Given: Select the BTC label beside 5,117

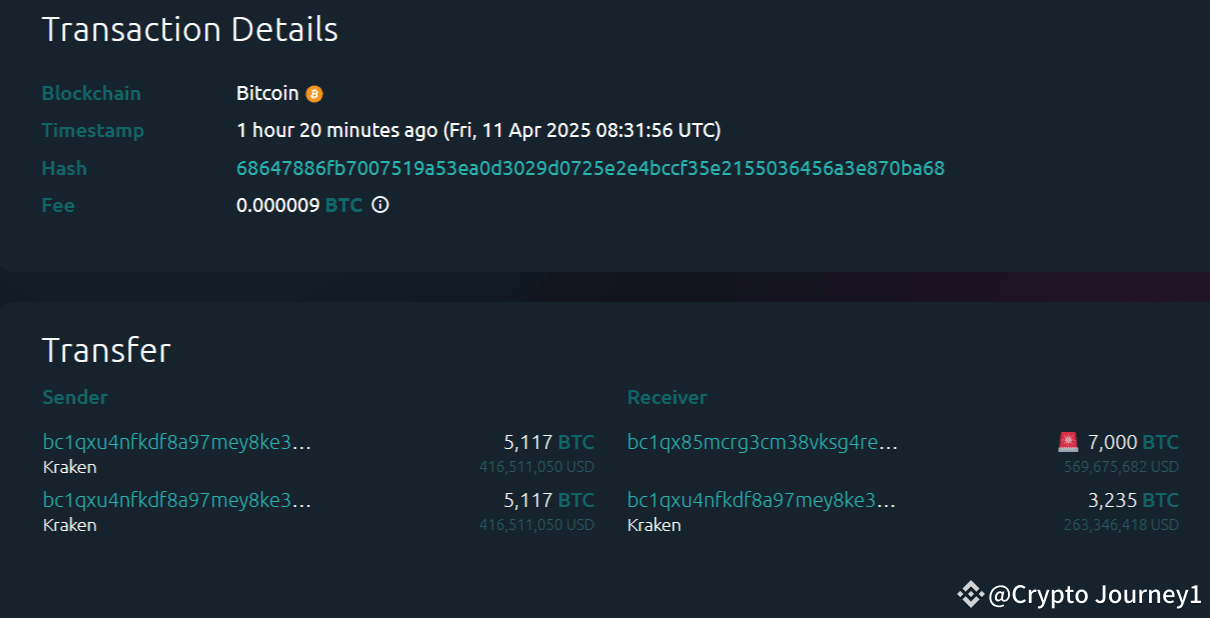Looking at the screenshot, I should pyautogui.click(x=578, y=441).
